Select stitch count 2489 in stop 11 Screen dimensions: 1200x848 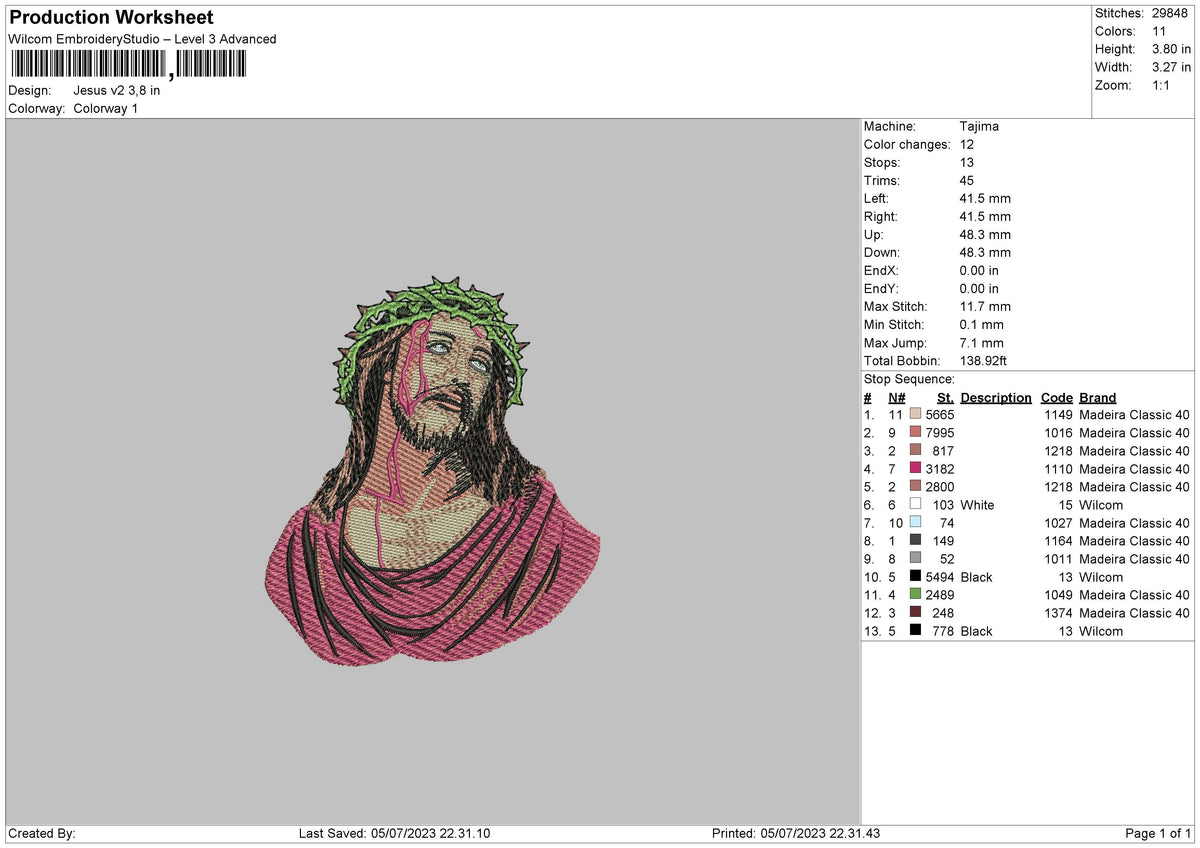tap(940, 595)
